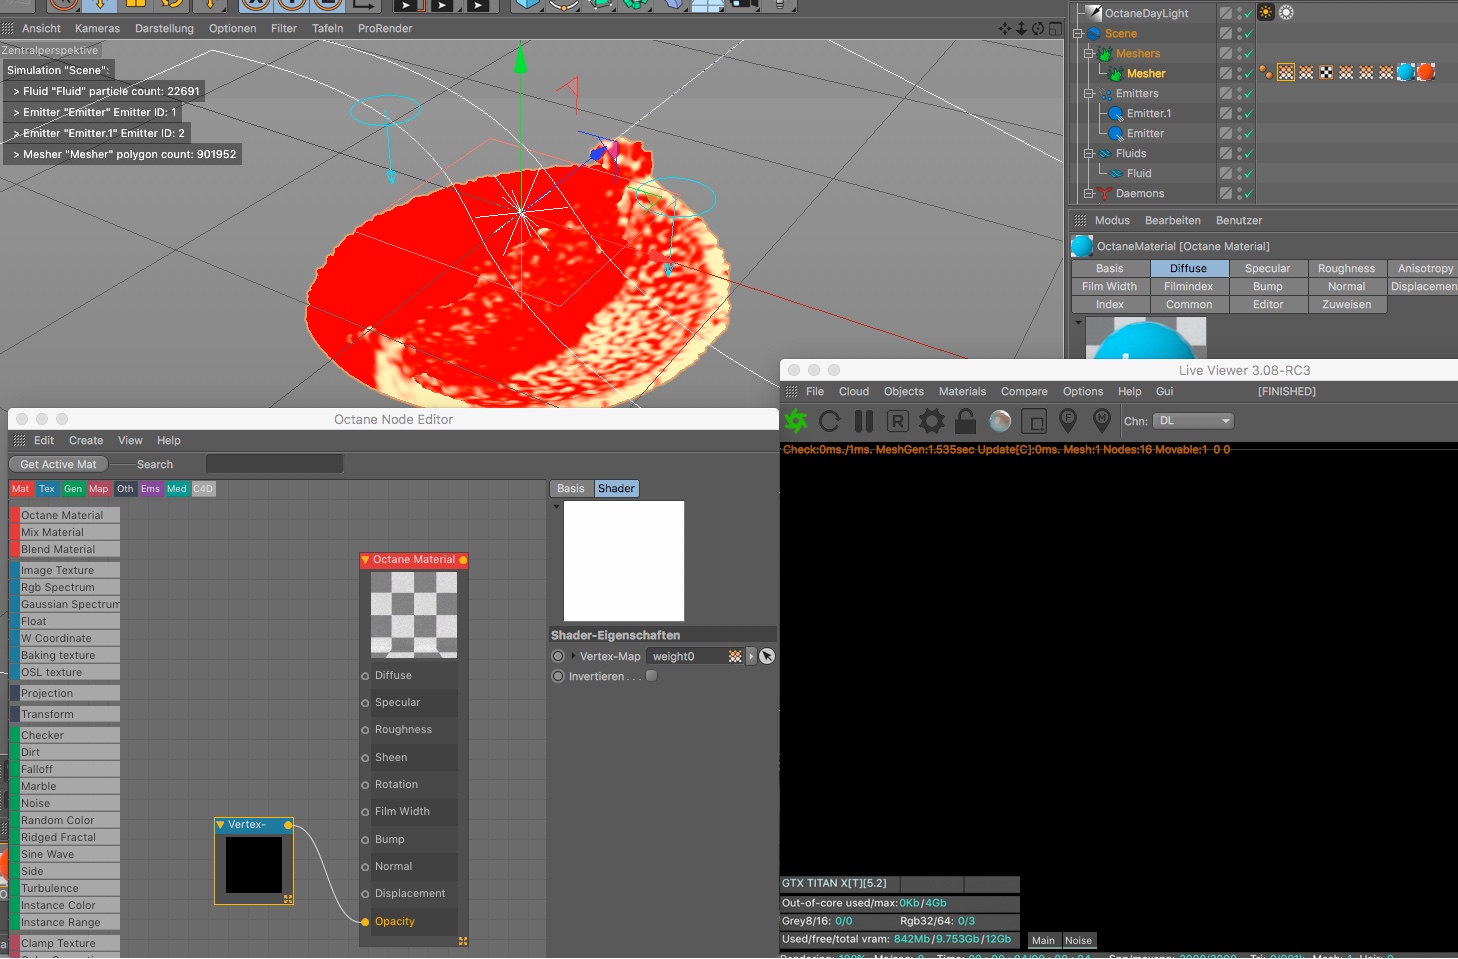Collapse the Vertex node triangle
This screenshot has height=959, width=1458.
[221, 825]
